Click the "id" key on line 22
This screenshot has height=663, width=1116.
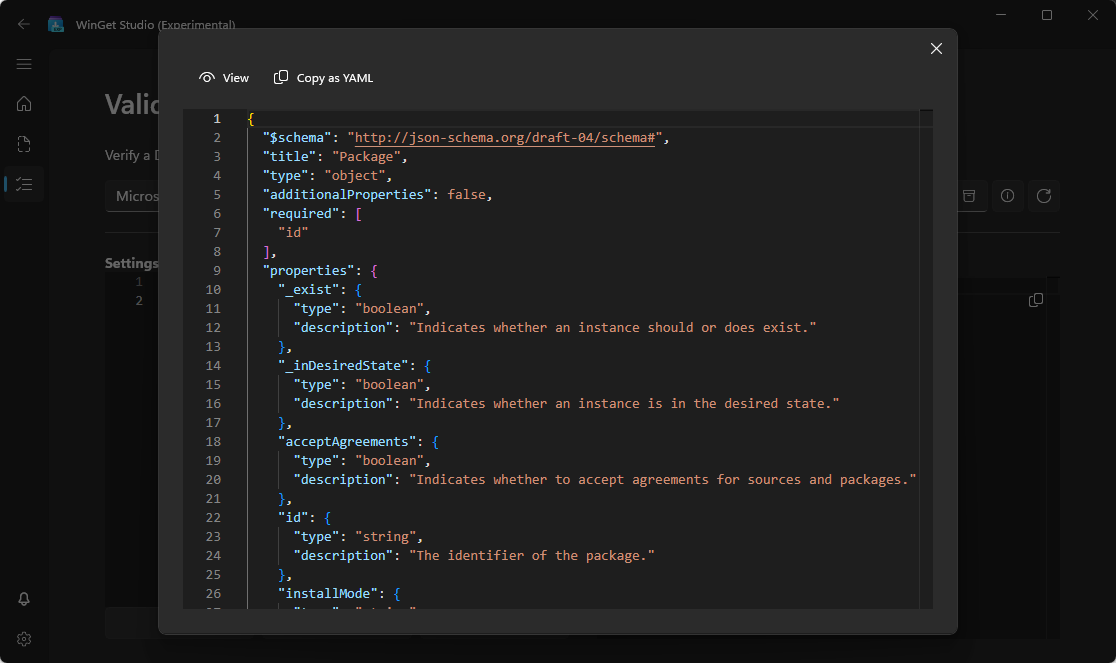click(x=293, y=518)
